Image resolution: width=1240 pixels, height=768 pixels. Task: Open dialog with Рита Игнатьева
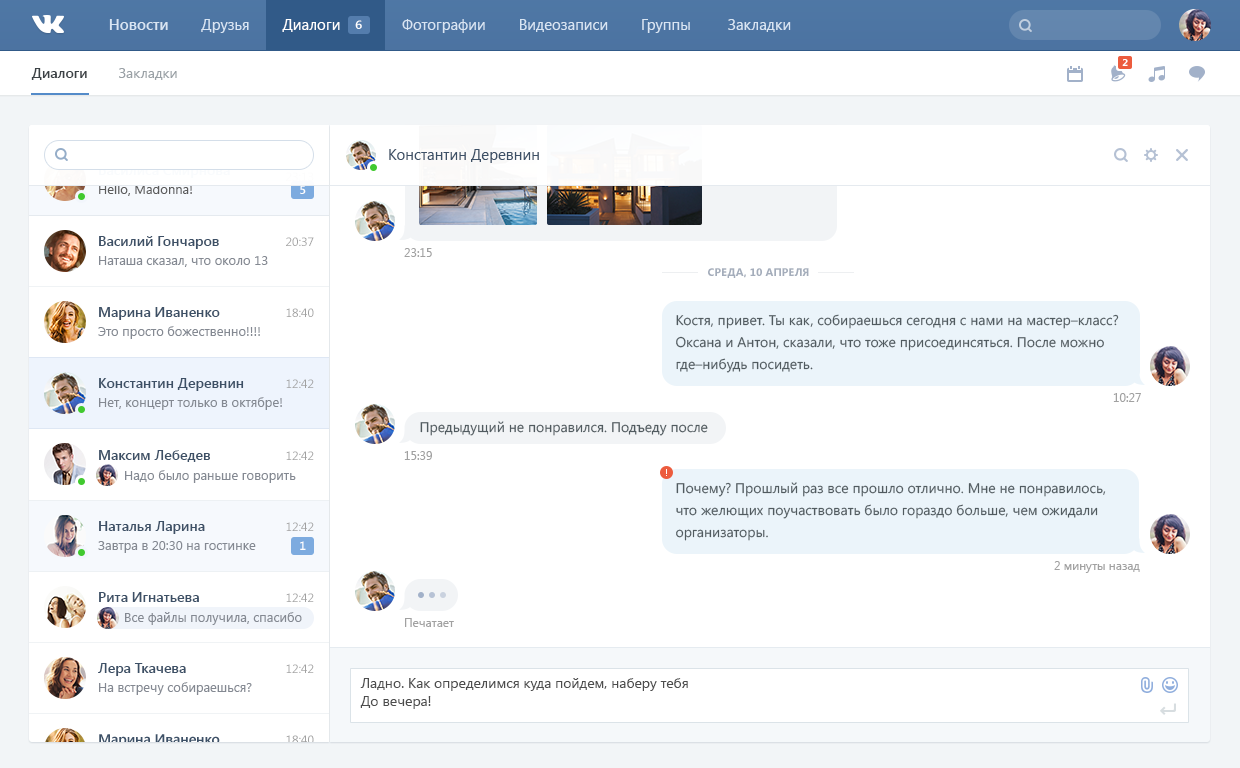coord(179,606)
